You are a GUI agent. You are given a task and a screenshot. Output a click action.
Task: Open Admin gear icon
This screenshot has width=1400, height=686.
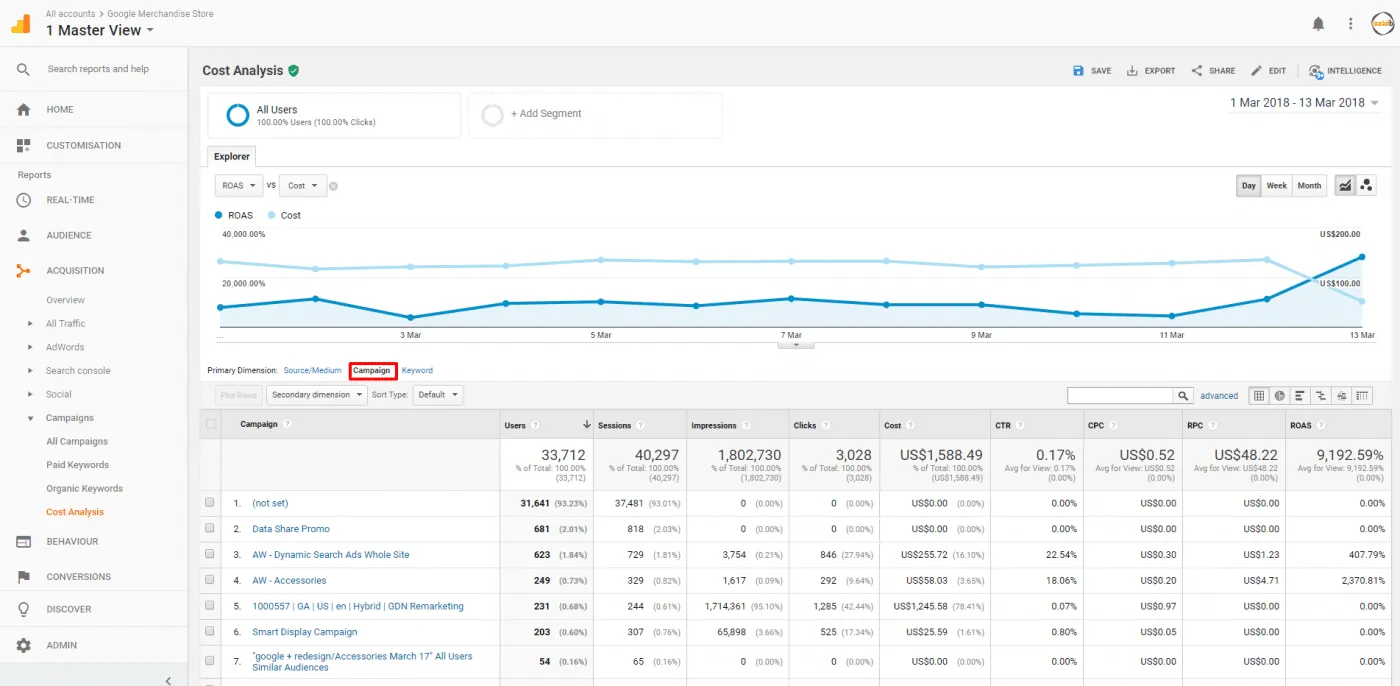24,646
